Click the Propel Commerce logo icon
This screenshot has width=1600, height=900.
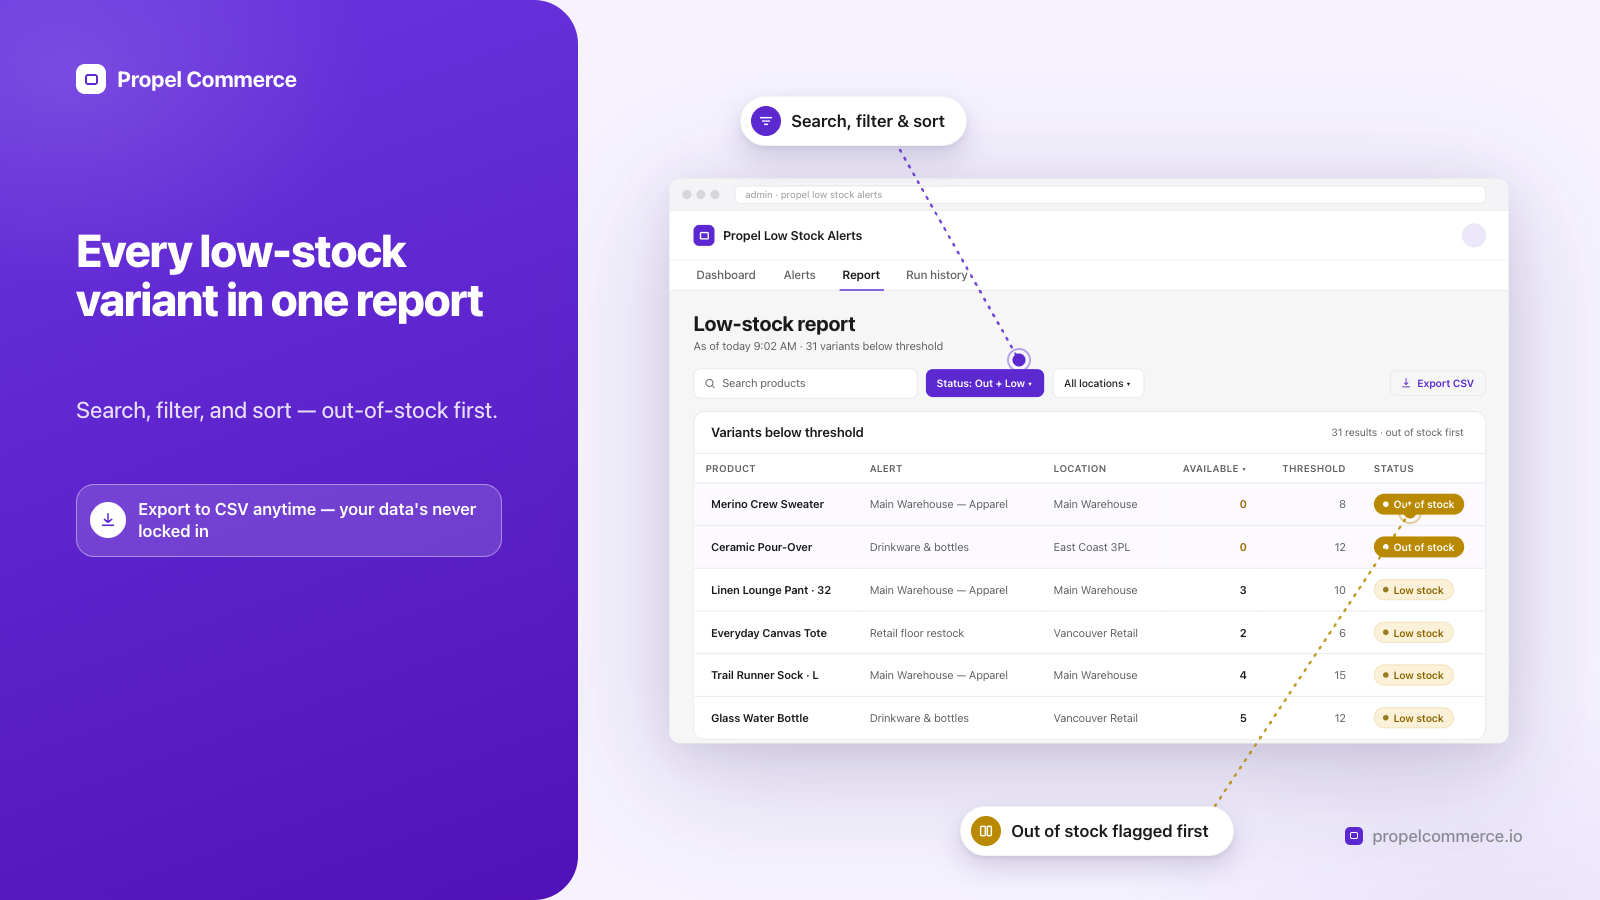click(91, 79)
